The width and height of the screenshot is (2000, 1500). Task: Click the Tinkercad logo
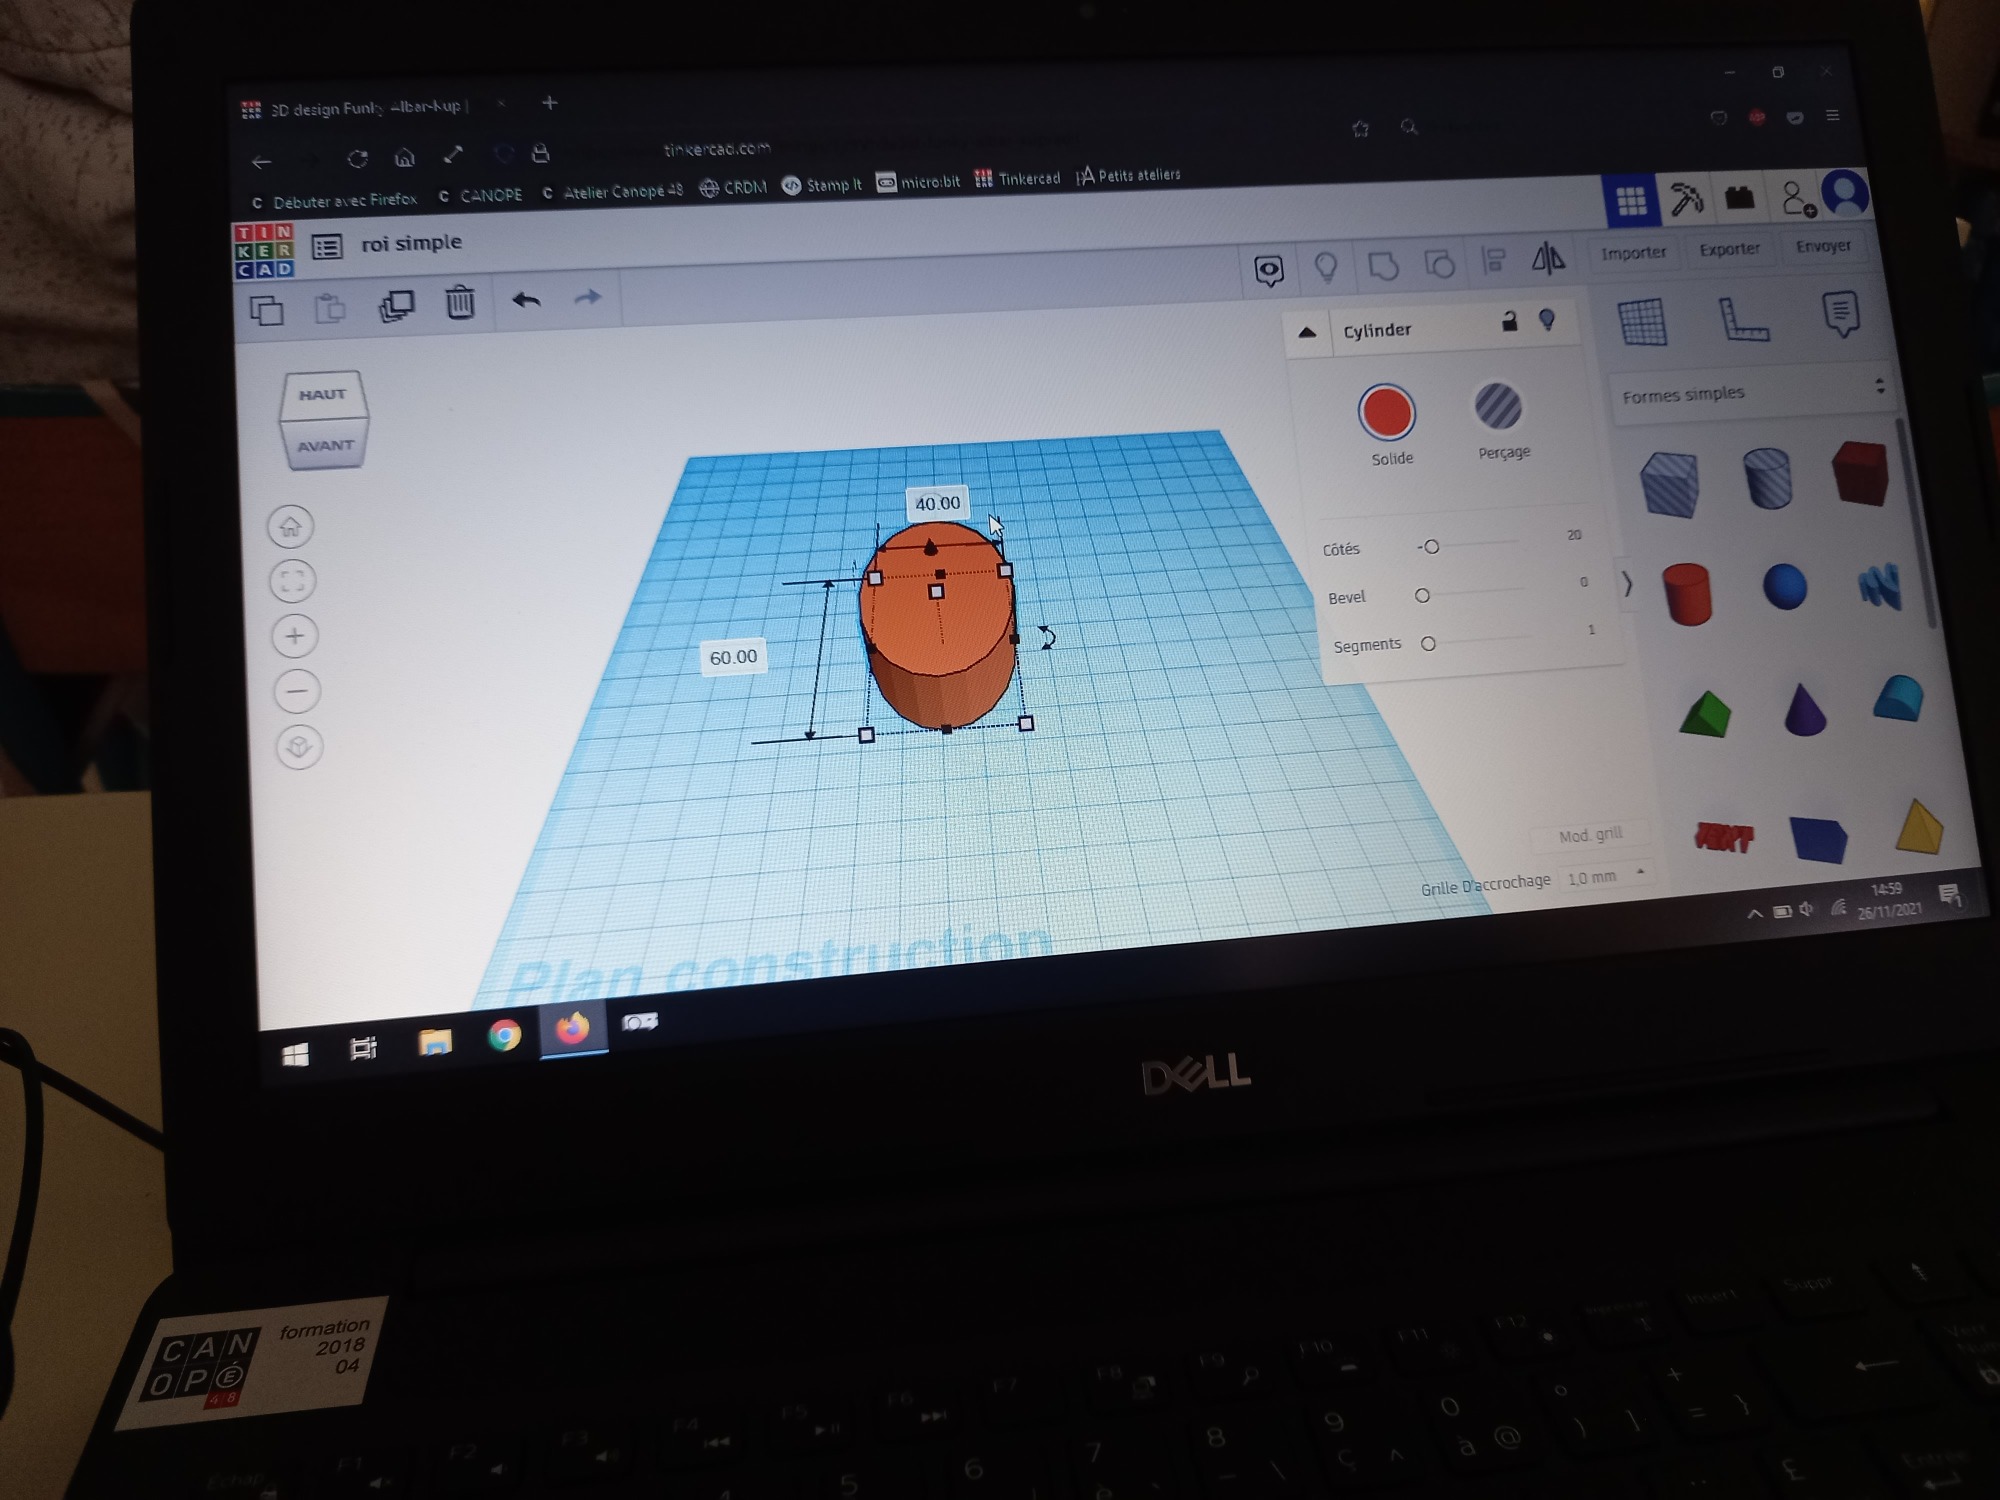pyautogui.click(x=264, y=251)
